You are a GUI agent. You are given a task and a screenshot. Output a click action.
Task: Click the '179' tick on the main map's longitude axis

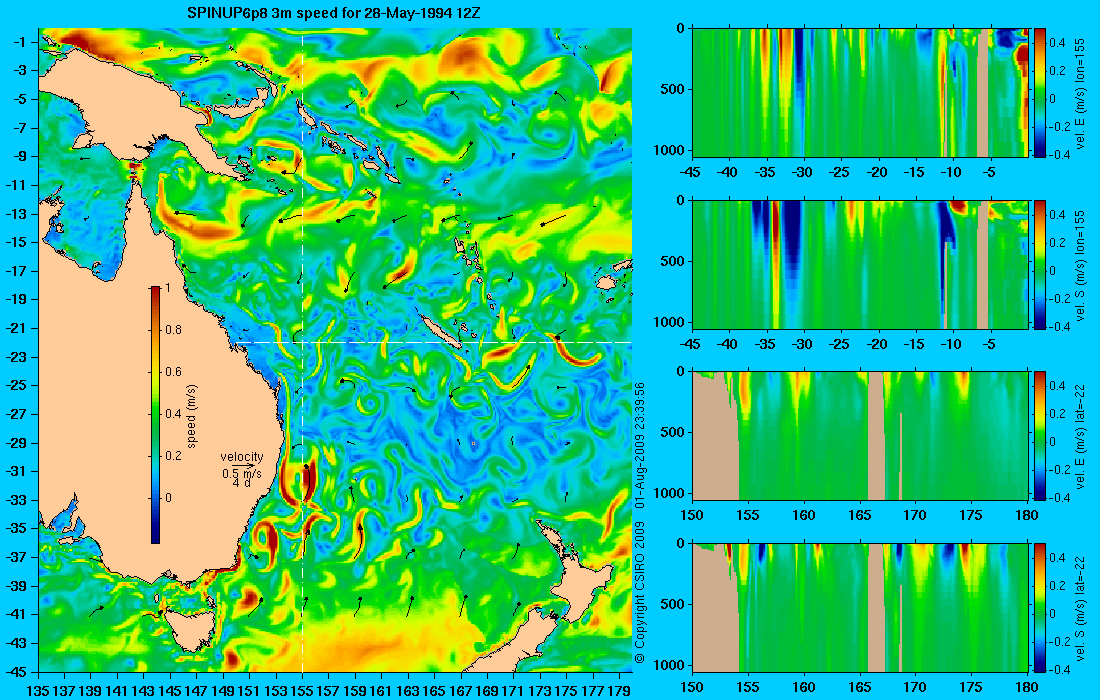(619, 690)
